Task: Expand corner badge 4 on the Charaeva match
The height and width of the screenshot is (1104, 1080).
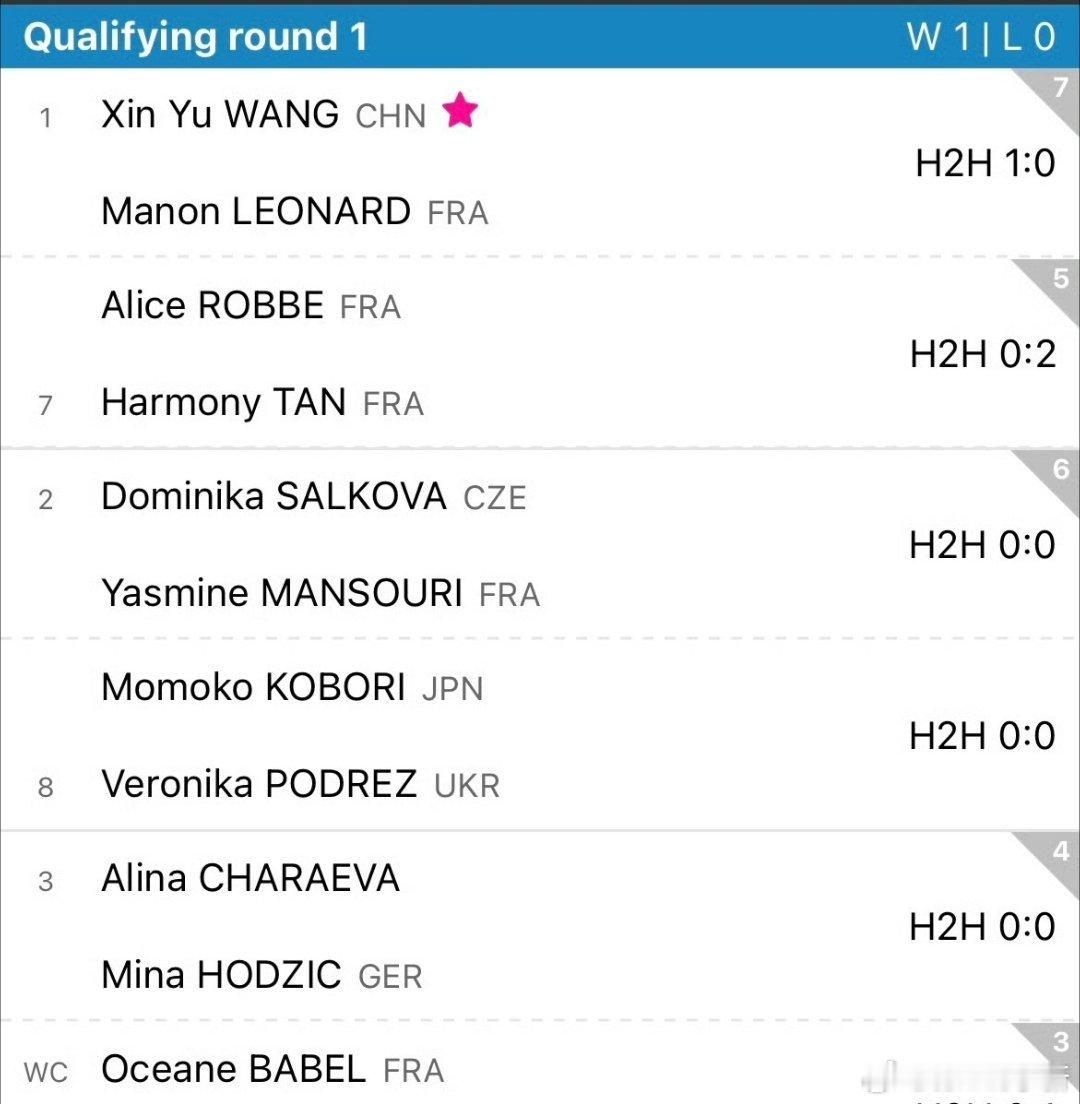Action: tap(1062, 850)
